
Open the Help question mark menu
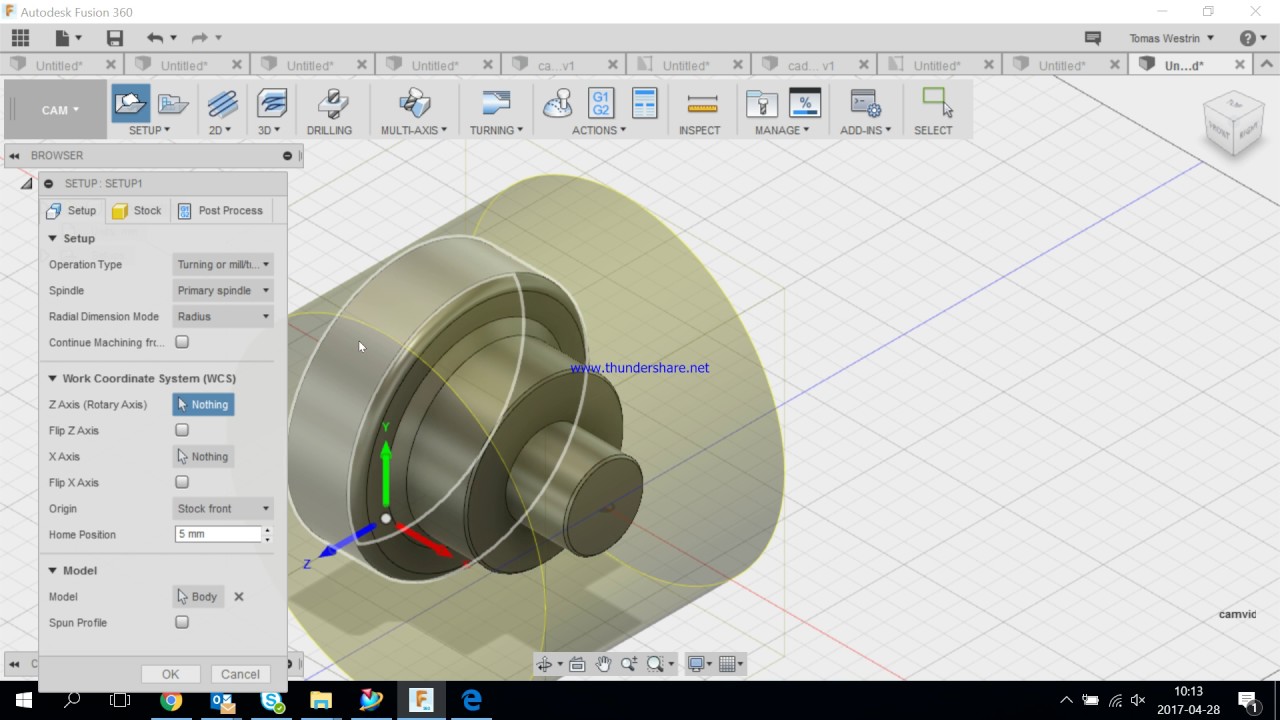click(1247, 38)
